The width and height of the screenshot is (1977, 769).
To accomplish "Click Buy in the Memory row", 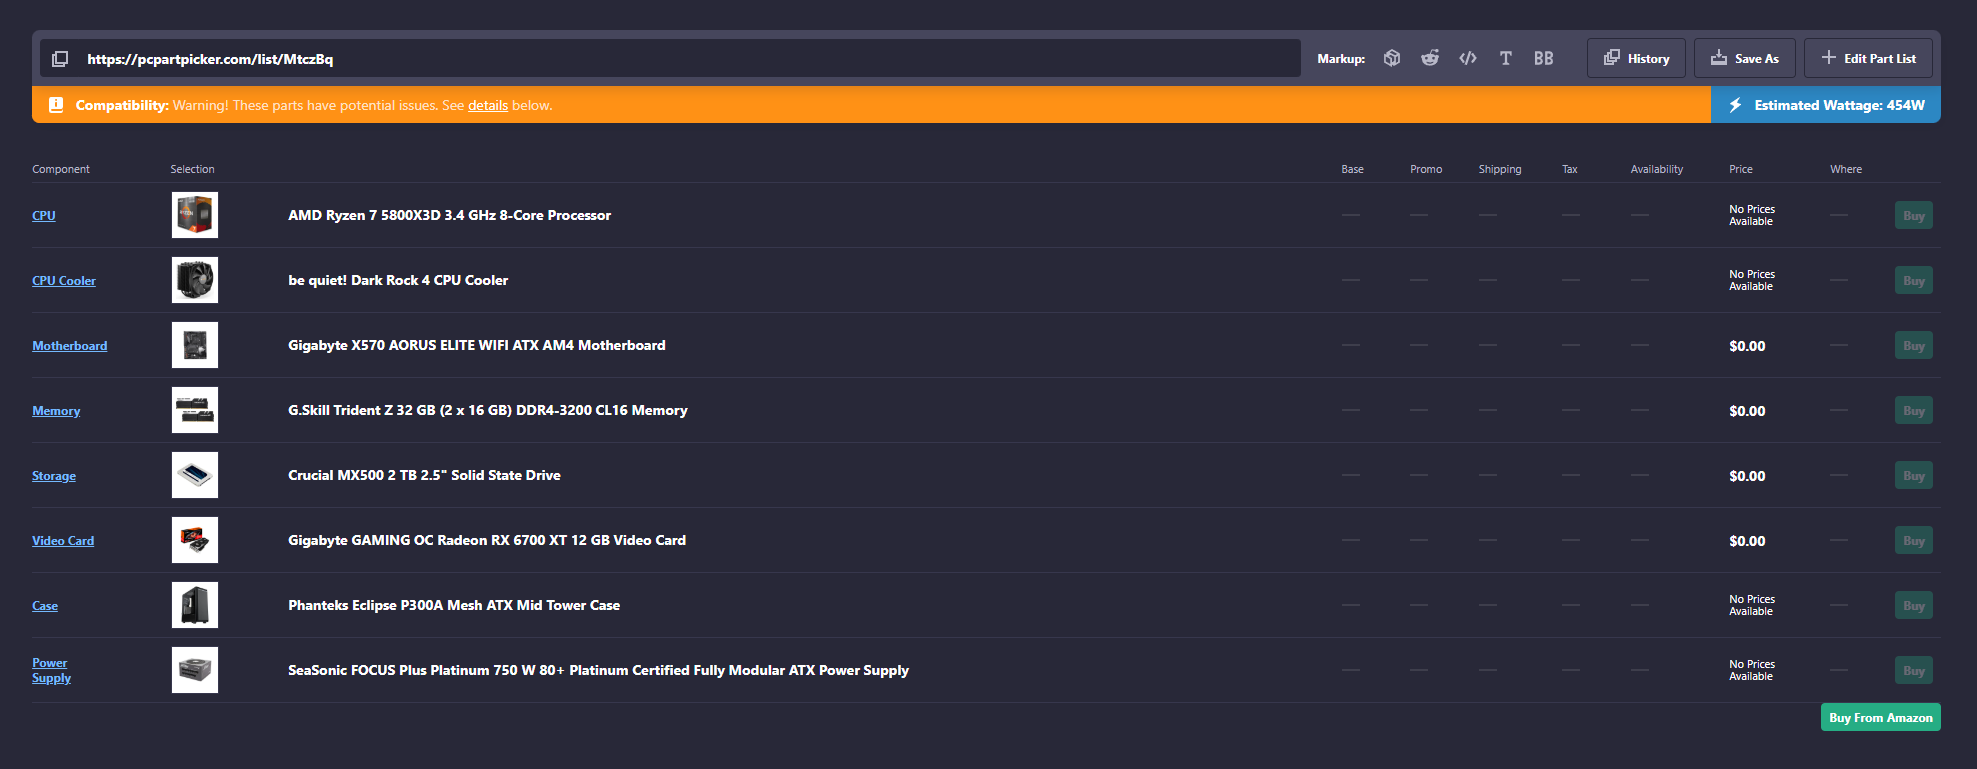I will [x=1914, y=410].
